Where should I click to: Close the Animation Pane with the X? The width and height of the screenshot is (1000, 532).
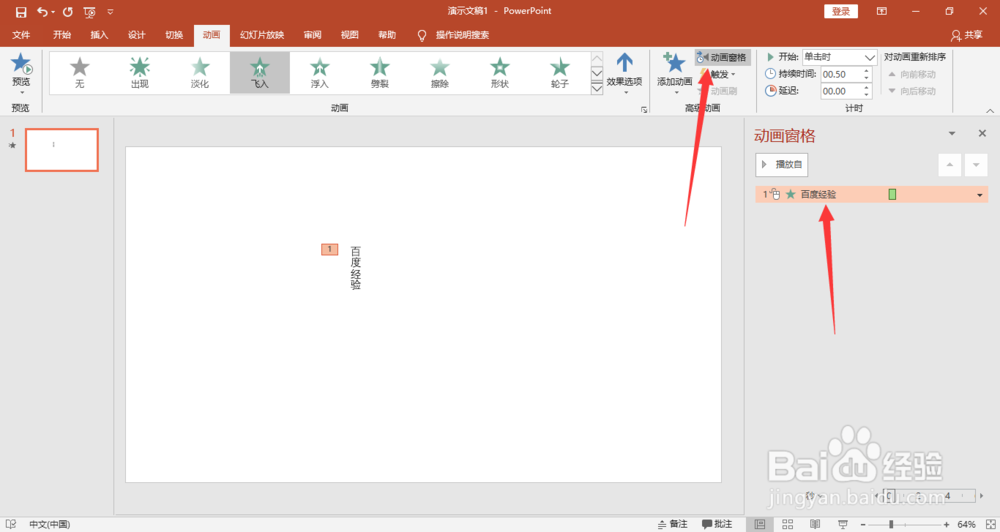[x=982, y=133]
